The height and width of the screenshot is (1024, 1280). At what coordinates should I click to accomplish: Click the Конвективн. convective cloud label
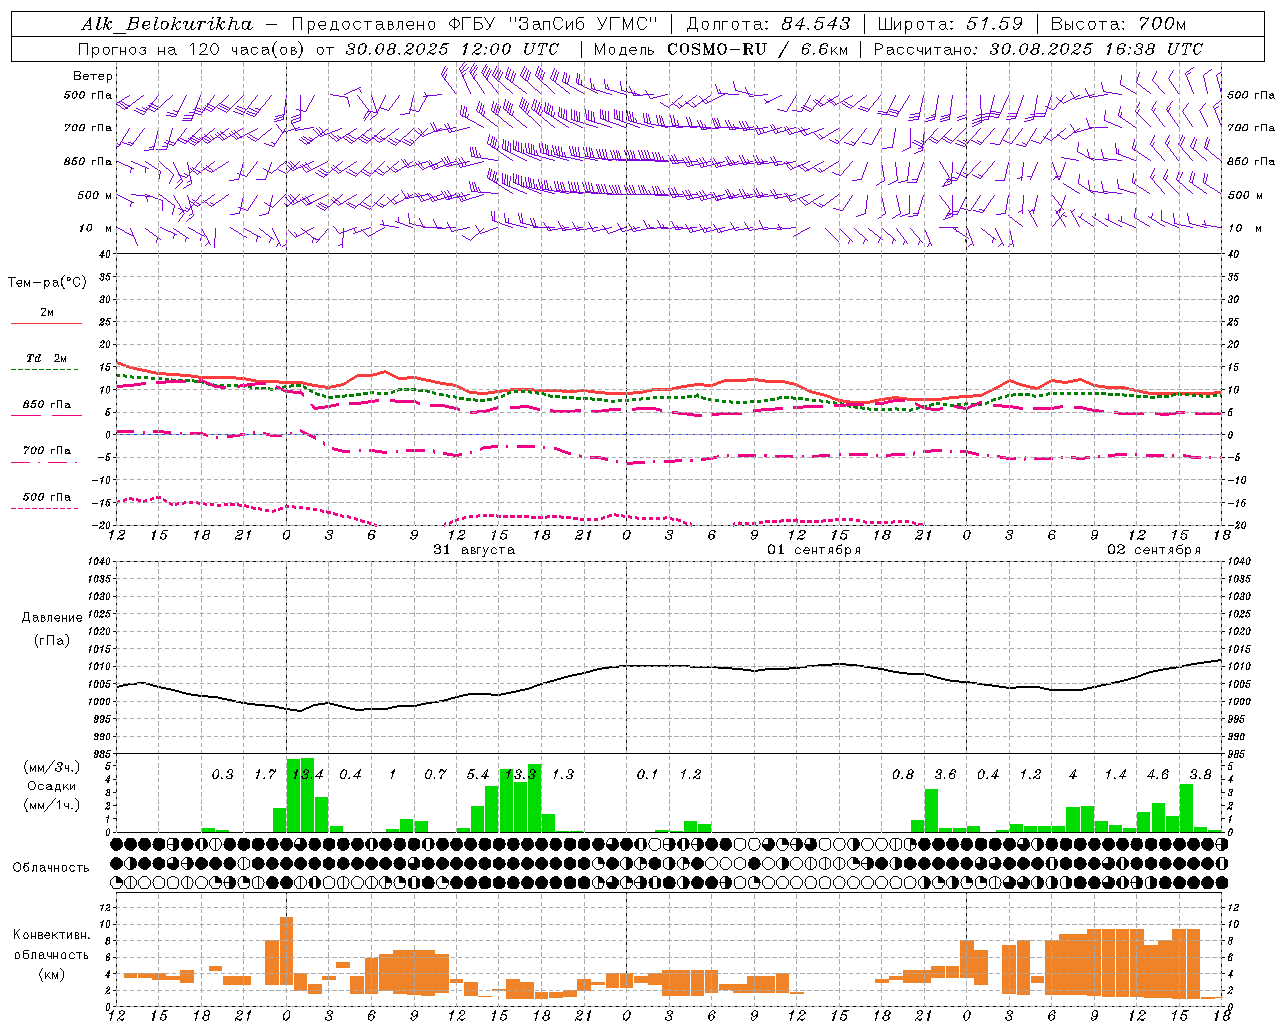(51, 934)
